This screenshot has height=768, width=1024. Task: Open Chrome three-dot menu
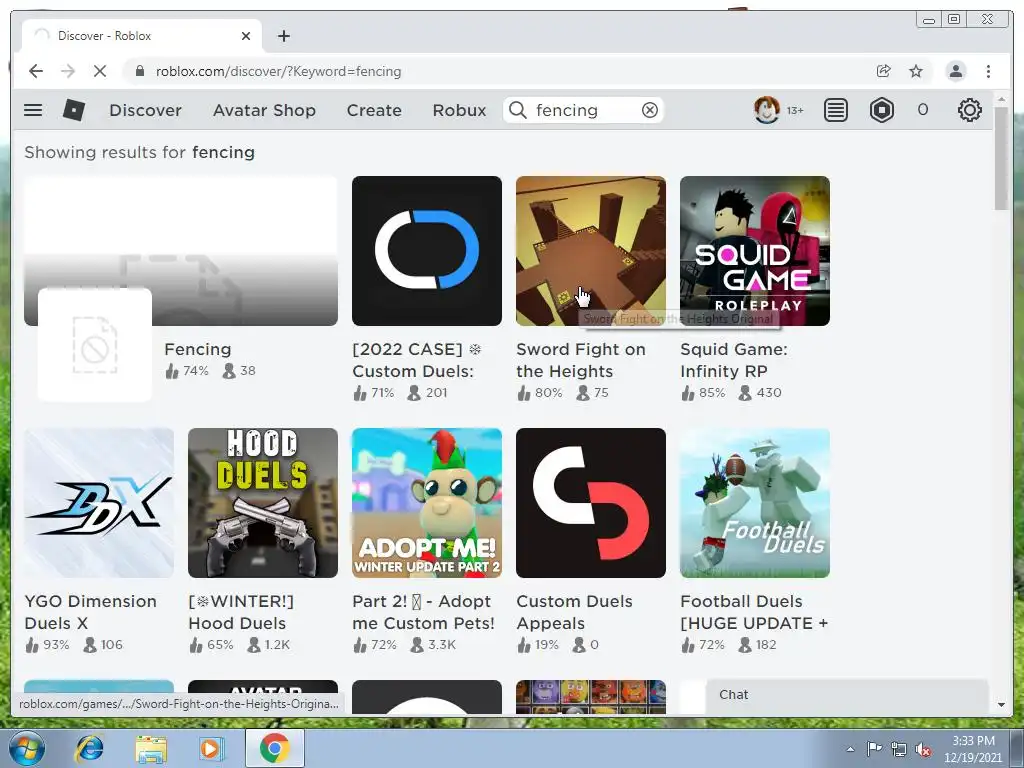point(989,71)
